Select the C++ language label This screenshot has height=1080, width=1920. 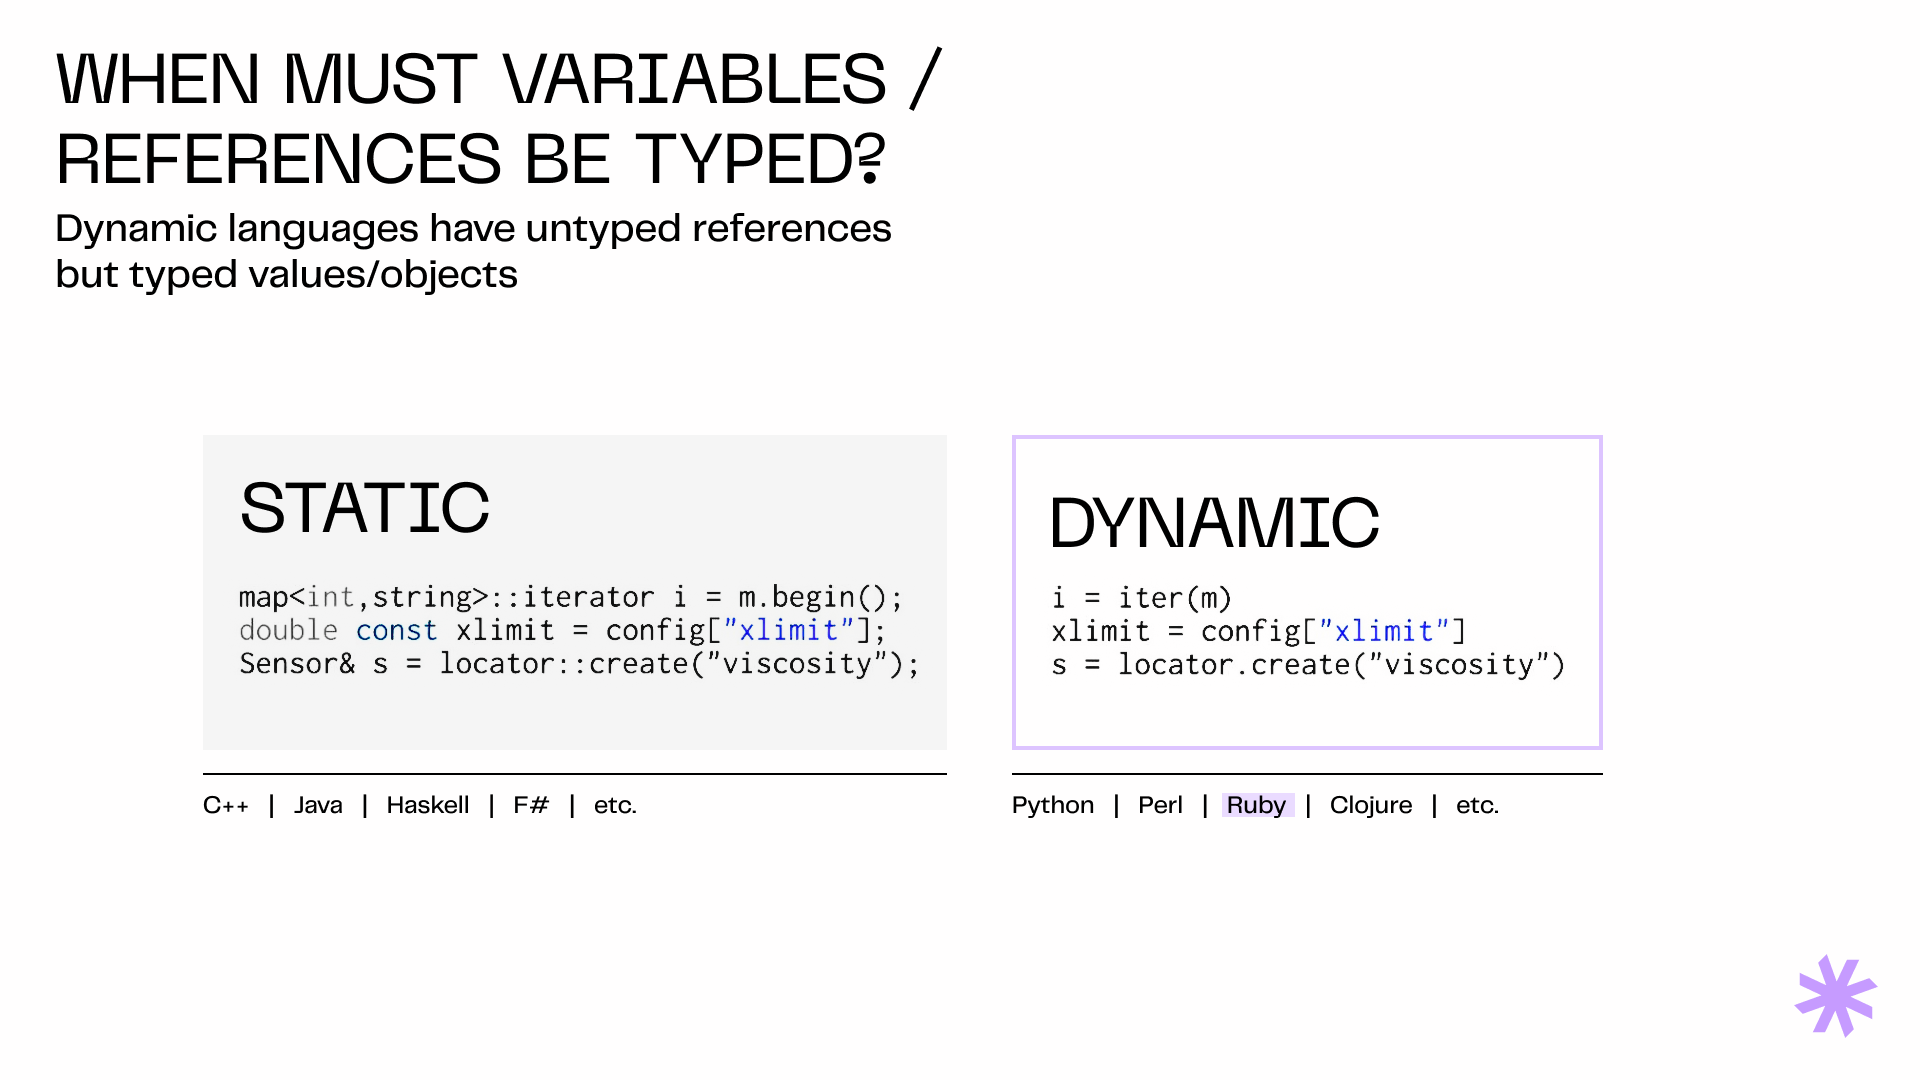tap(226, 805)
